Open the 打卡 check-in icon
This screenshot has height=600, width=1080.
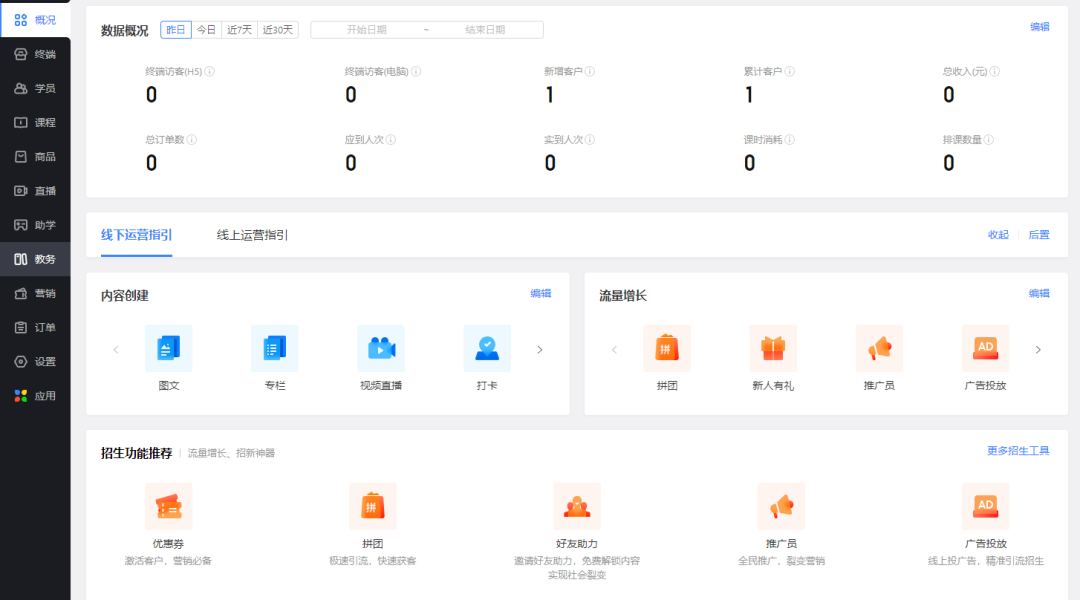pyautogui.click(x=487, y=349)
